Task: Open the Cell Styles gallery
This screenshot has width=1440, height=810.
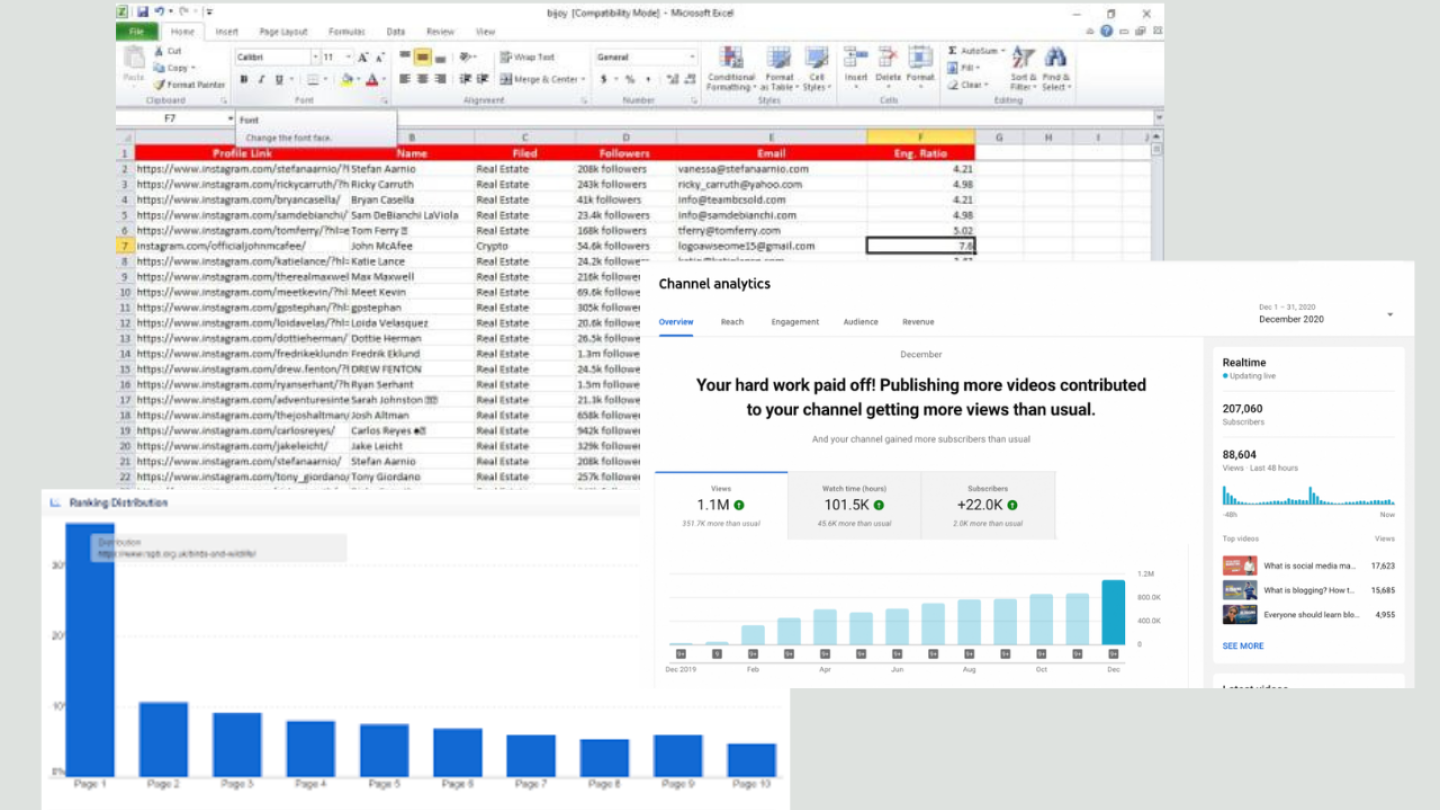Action: (x=816, y=68)
